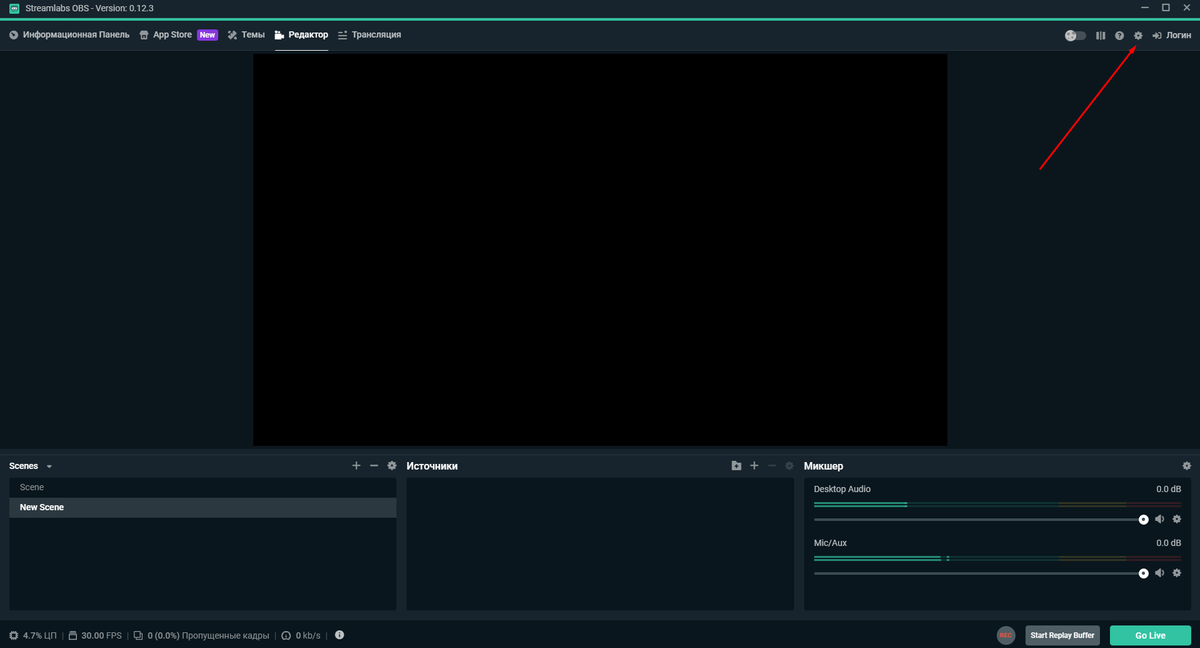Viewport: 1200px width, 648px height.
Task: Click the black preview canvas
Action: 600,250
